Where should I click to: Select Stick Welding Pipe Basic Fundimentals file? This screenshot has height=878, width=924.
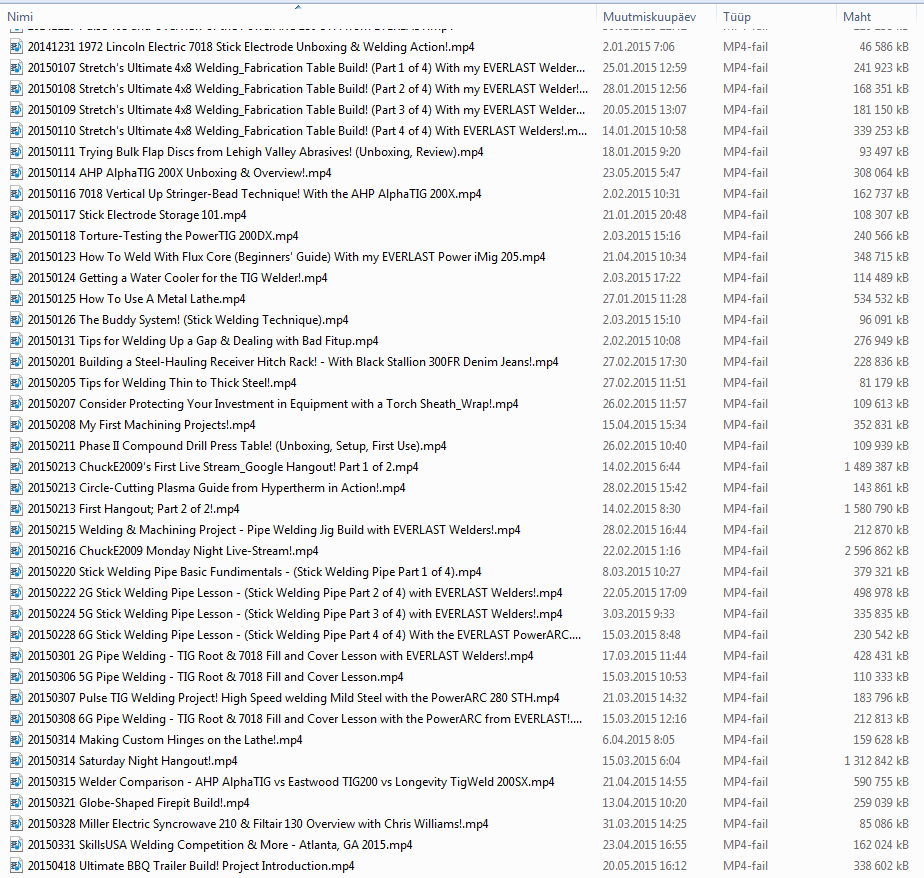pos(254,572)
